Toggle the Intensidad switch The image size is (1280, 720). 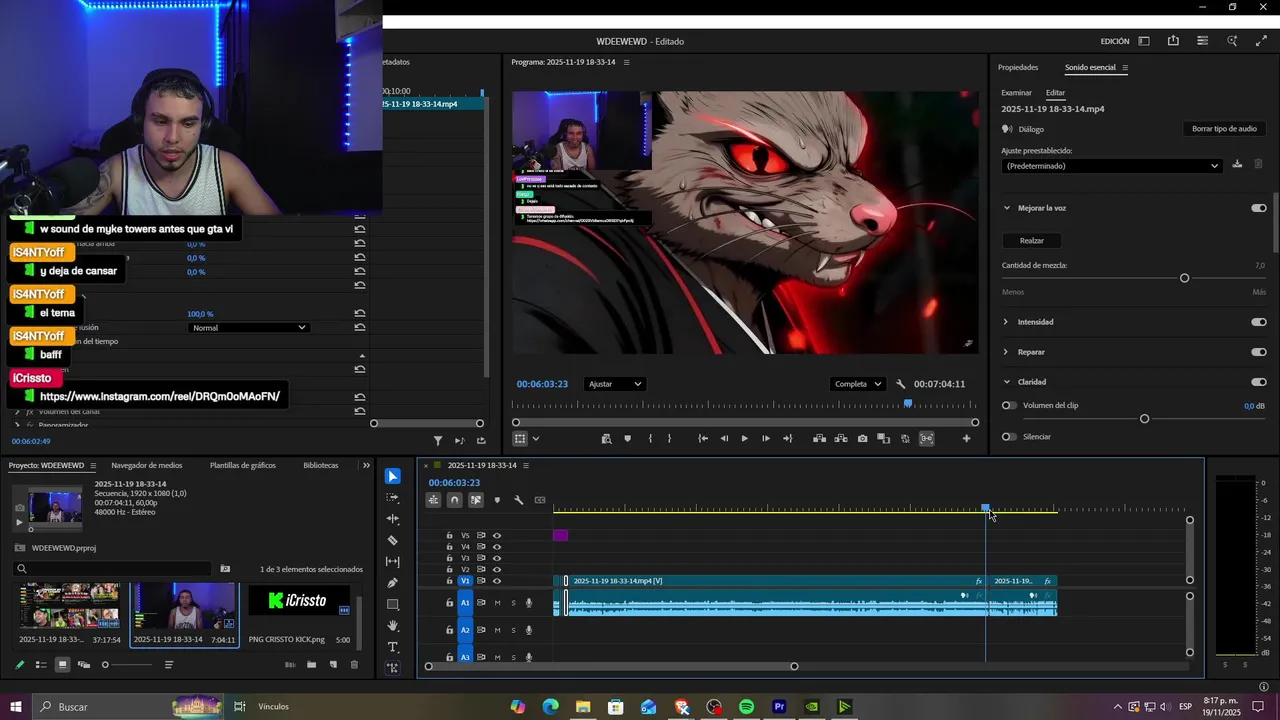coord(1259,322)
